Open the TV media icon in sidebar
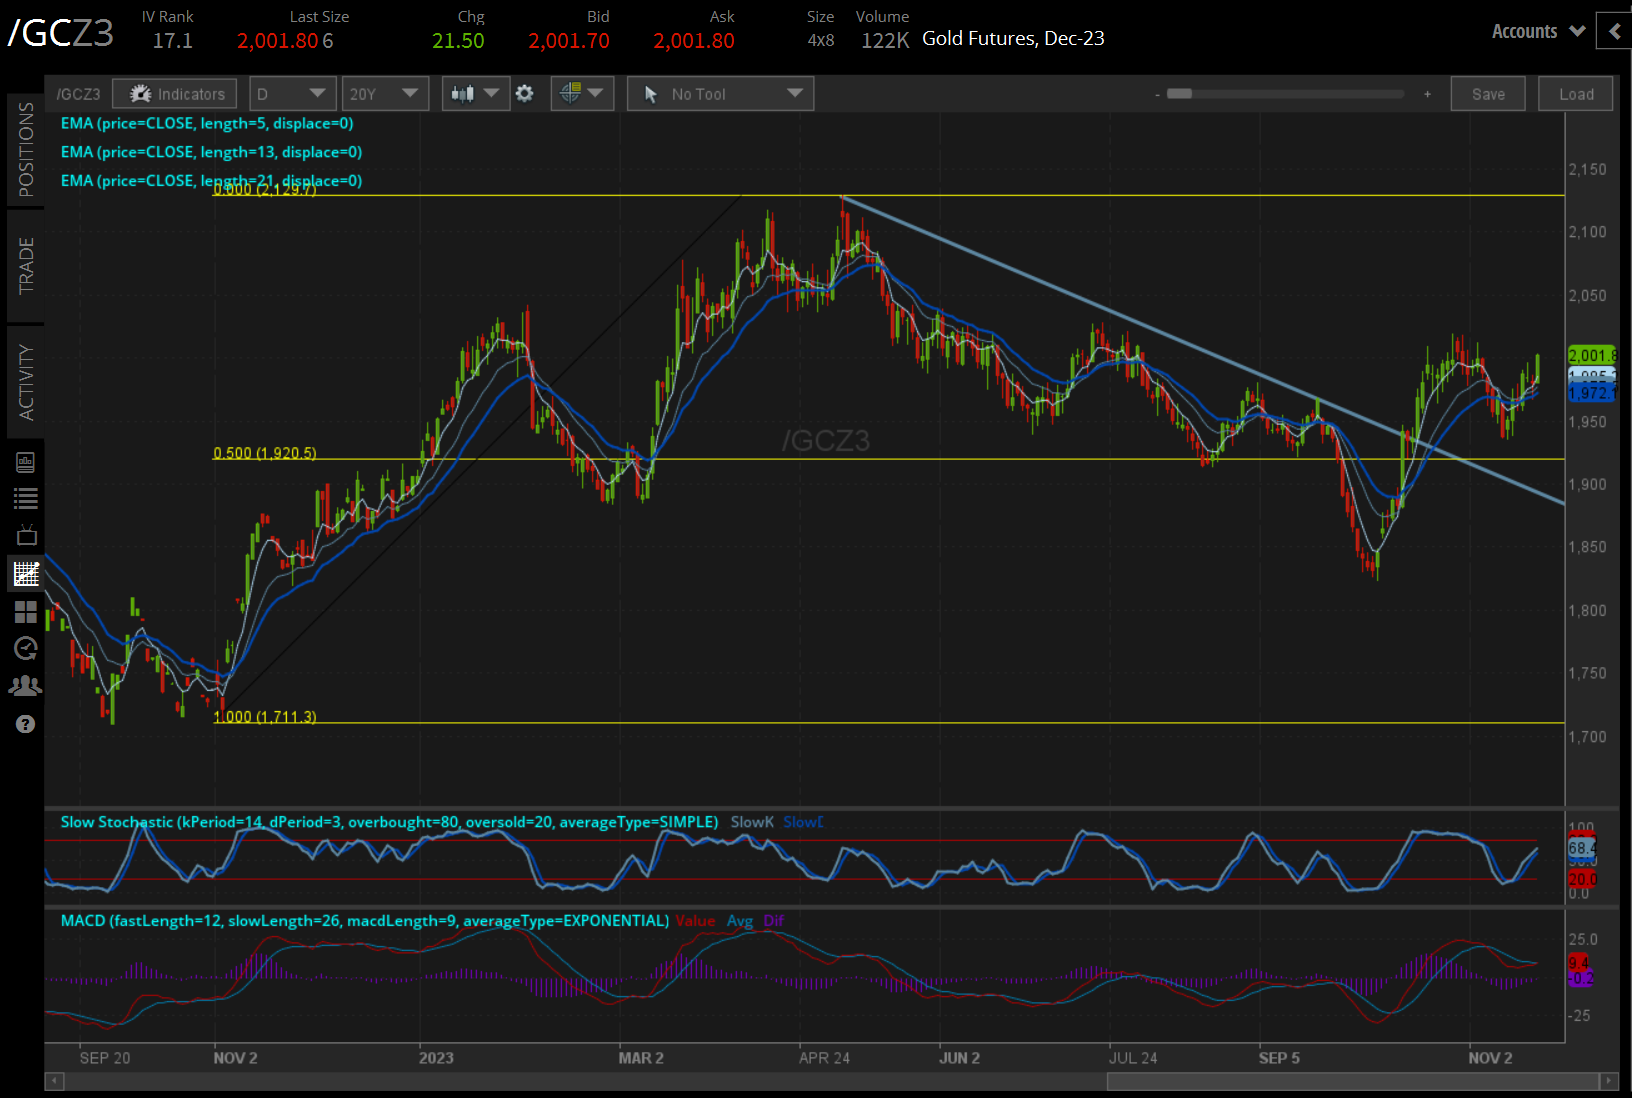Screen dimensions: 1632x1098 26,535
